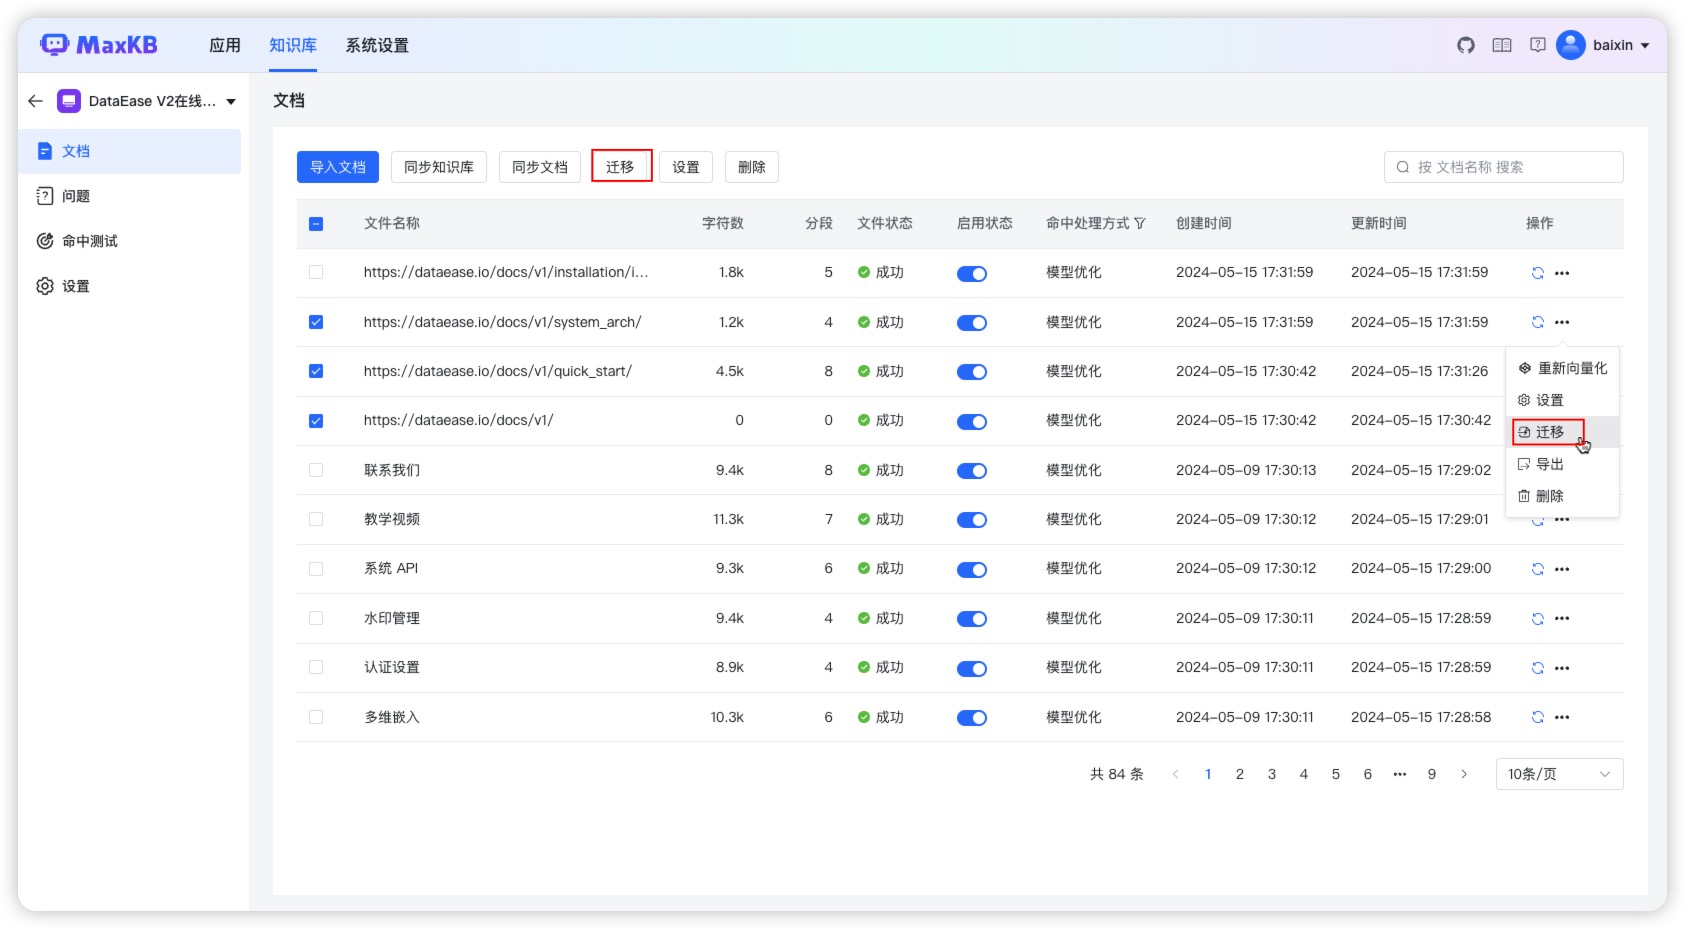Focus the 按文档名称搜索 search field

[x=1504, y=167]
